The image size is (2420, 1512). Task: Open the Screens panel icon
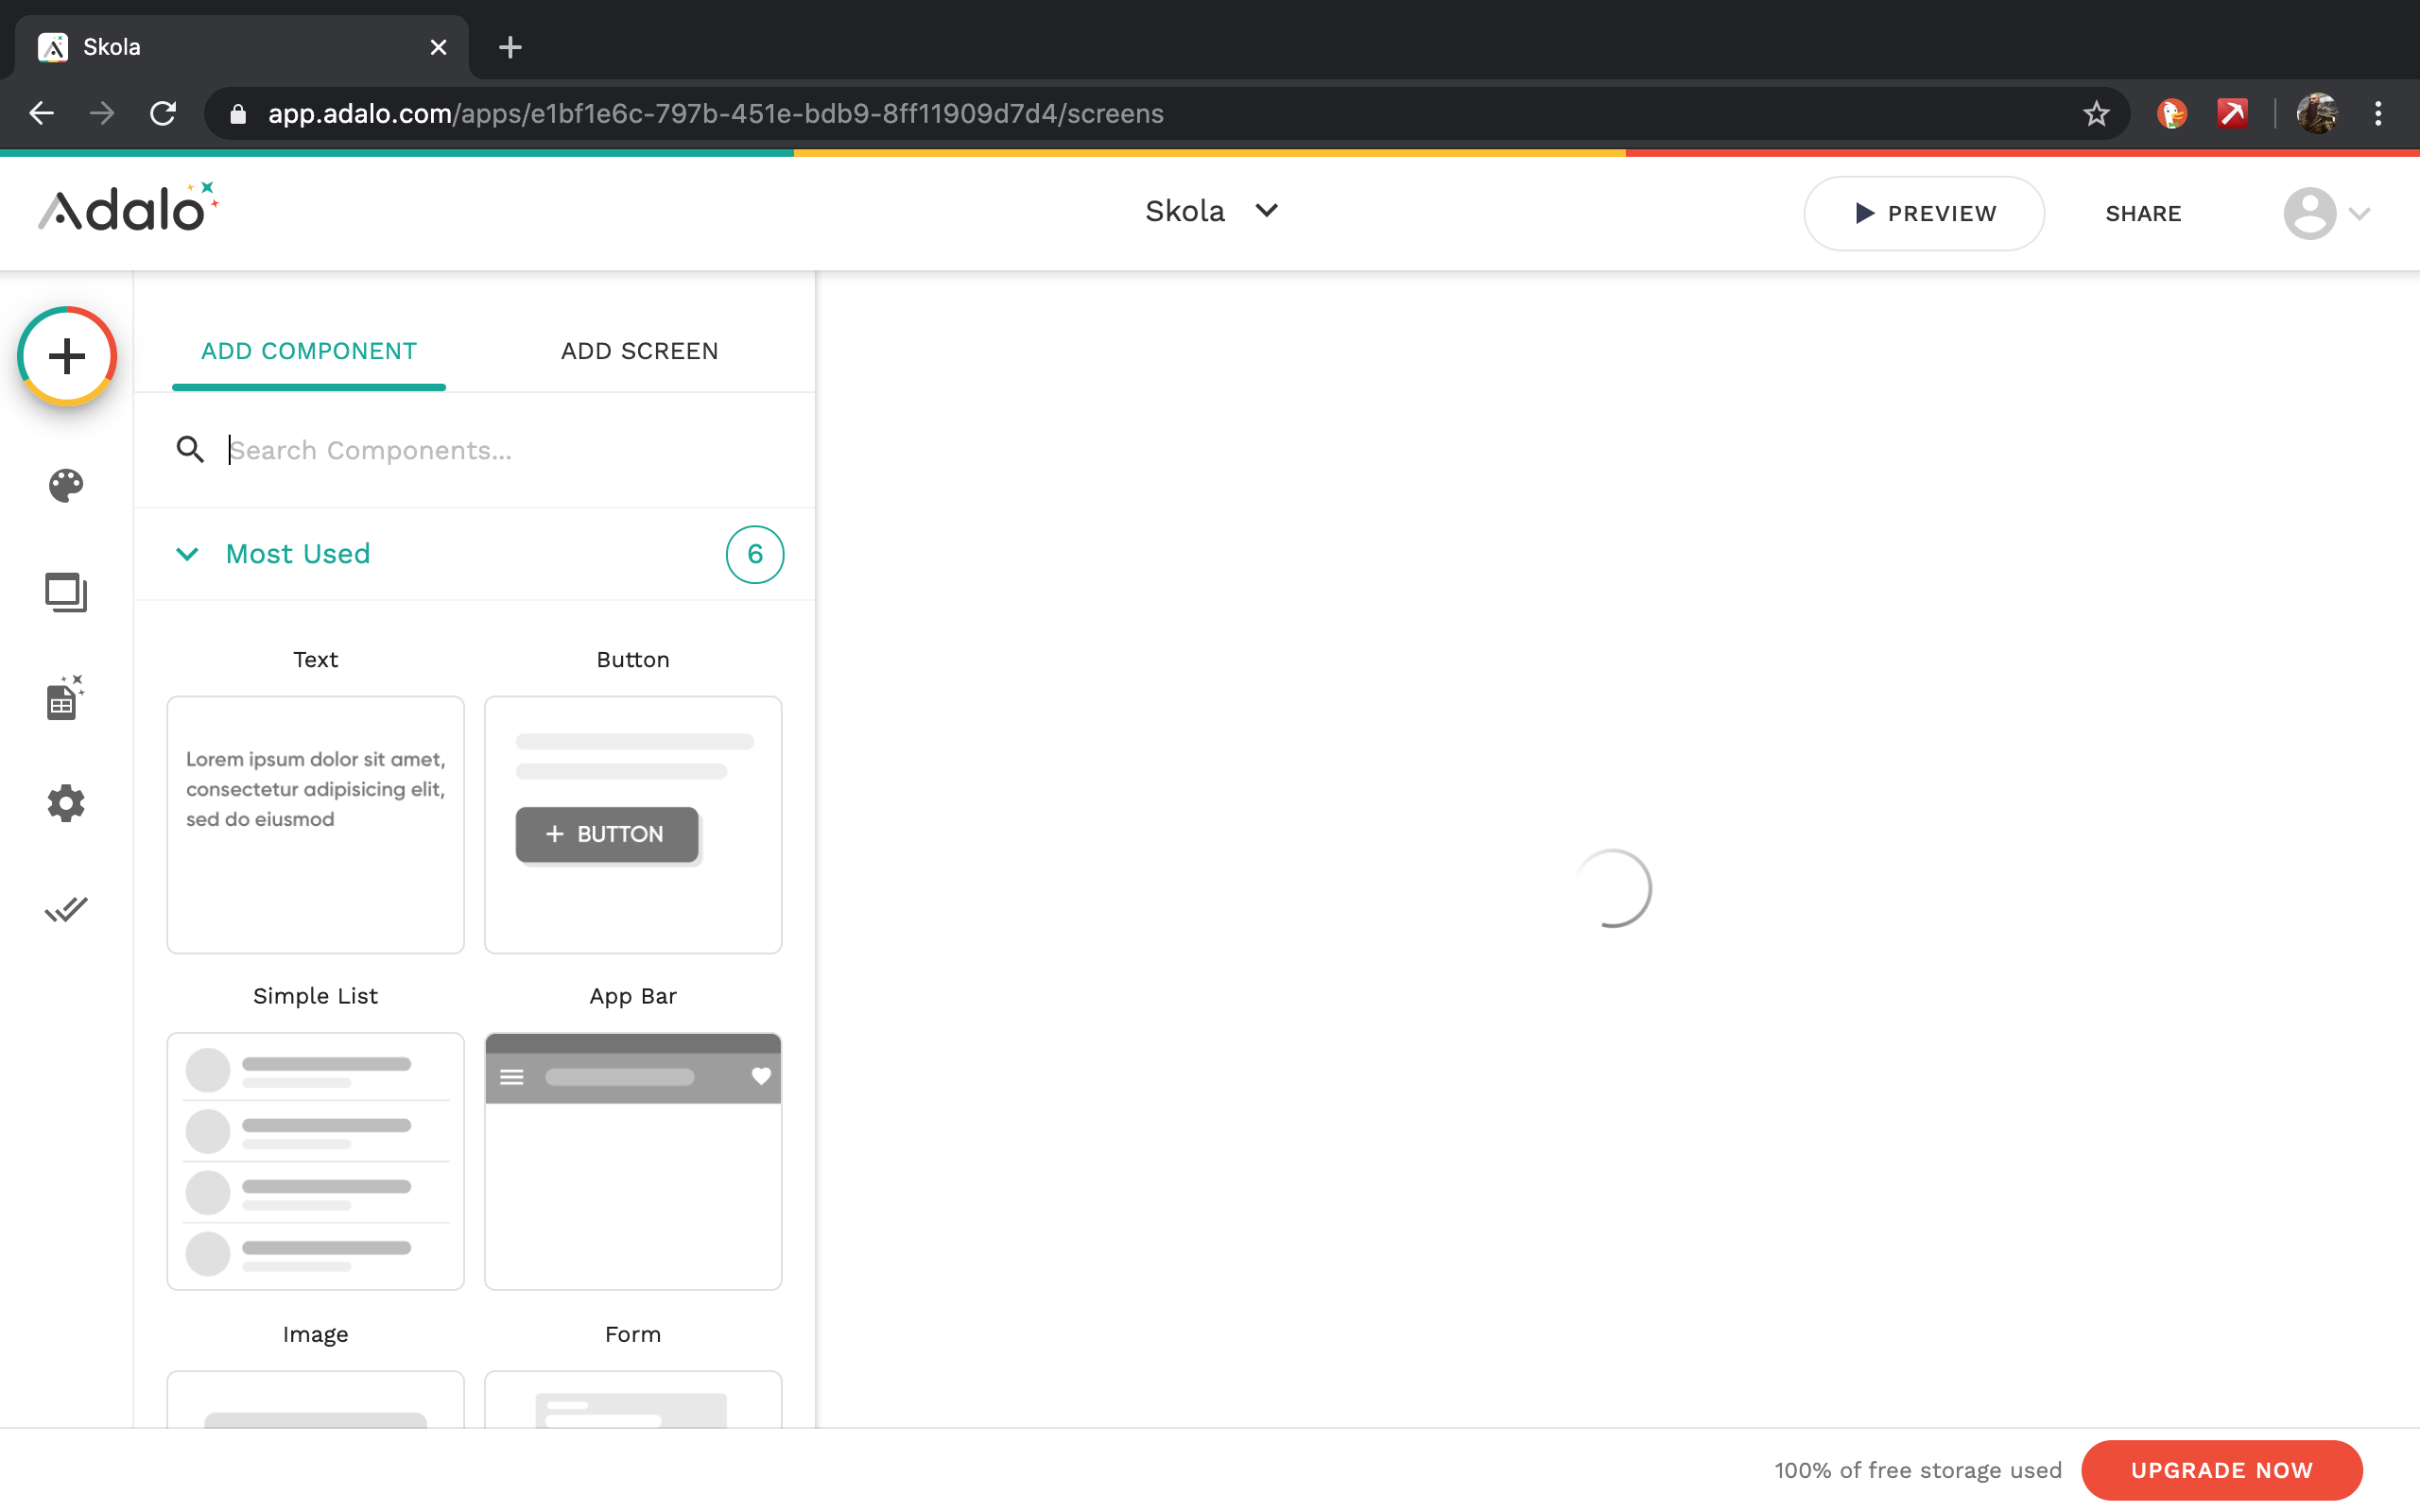(66, 592)
